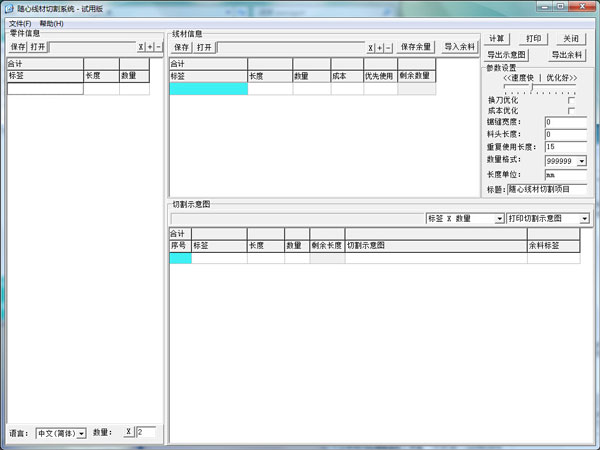Open the 语言 中文(简体) dropdown
Screen dimensions: 600x450
(x=81, y=434)
